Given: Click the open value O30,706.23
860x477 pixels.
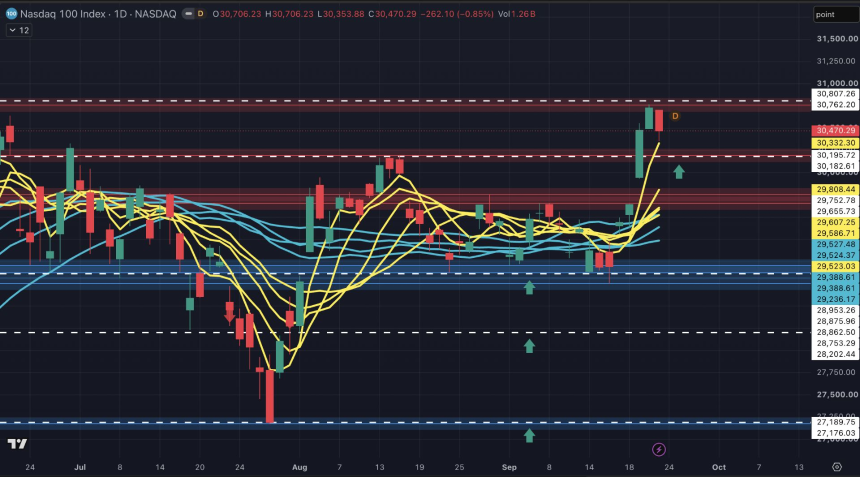Looking at the screenshot, I should pos(237,14).
